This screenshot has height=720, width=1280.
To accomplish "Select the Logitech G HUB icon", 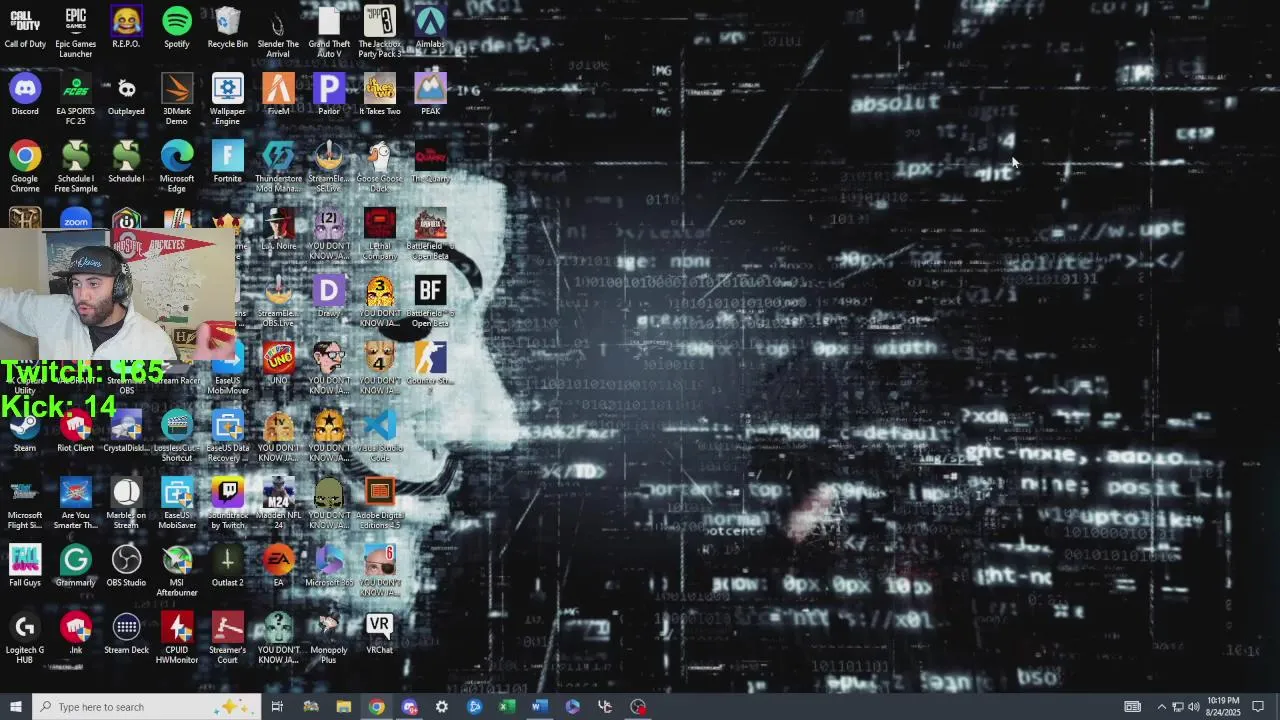I will click(25, 636).
